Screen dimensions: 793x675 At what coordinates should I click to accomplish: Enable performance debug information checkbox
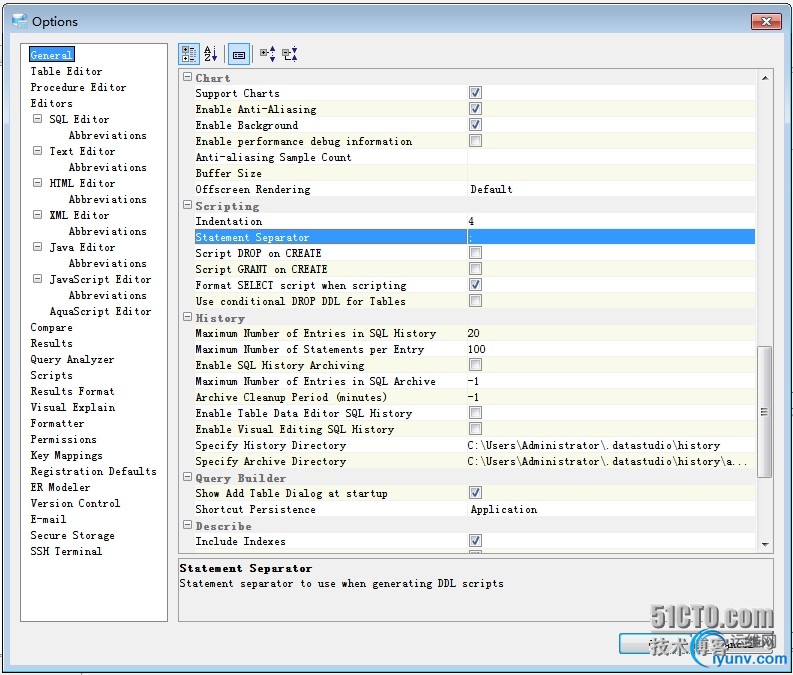point(475,141)
